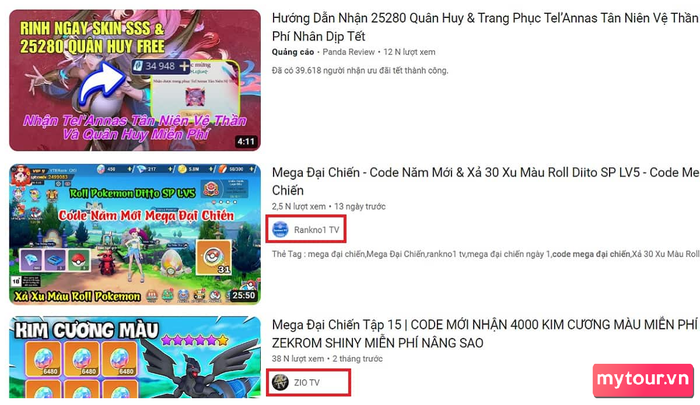
Task: Open the ZIO TV channel name
Action: tap(307, 383)
